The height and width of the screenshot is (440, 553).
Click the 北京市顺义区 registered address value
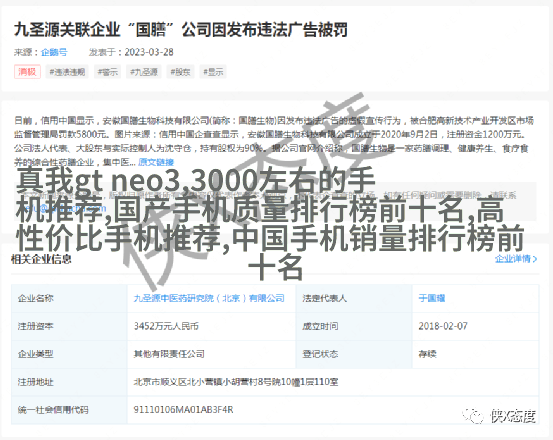pos(236,382)
